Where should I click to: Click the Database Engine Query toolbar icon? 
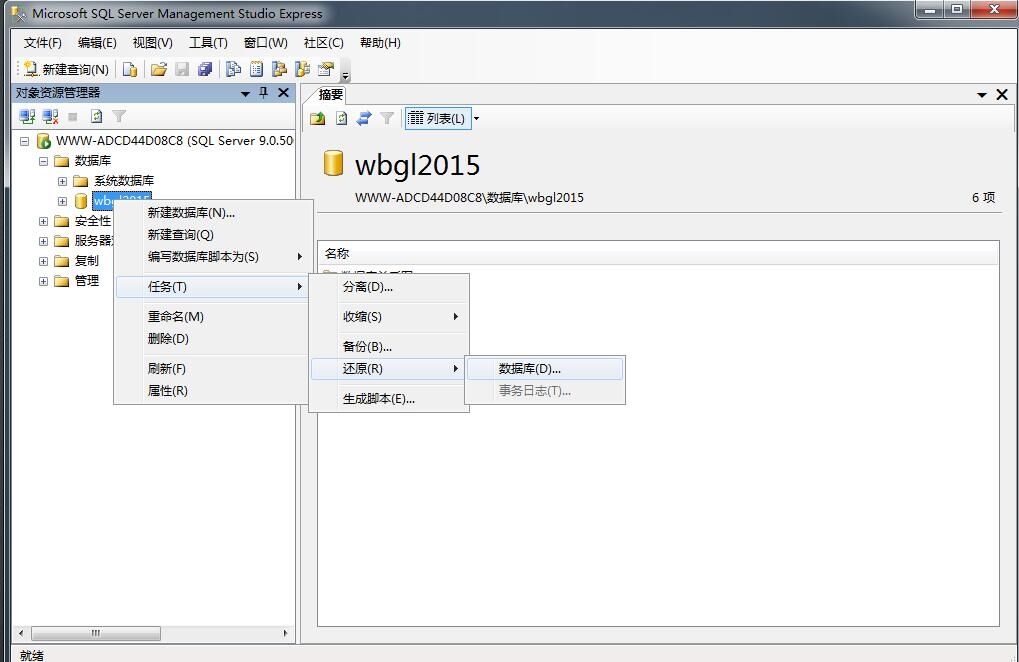[x=130, y=69]
